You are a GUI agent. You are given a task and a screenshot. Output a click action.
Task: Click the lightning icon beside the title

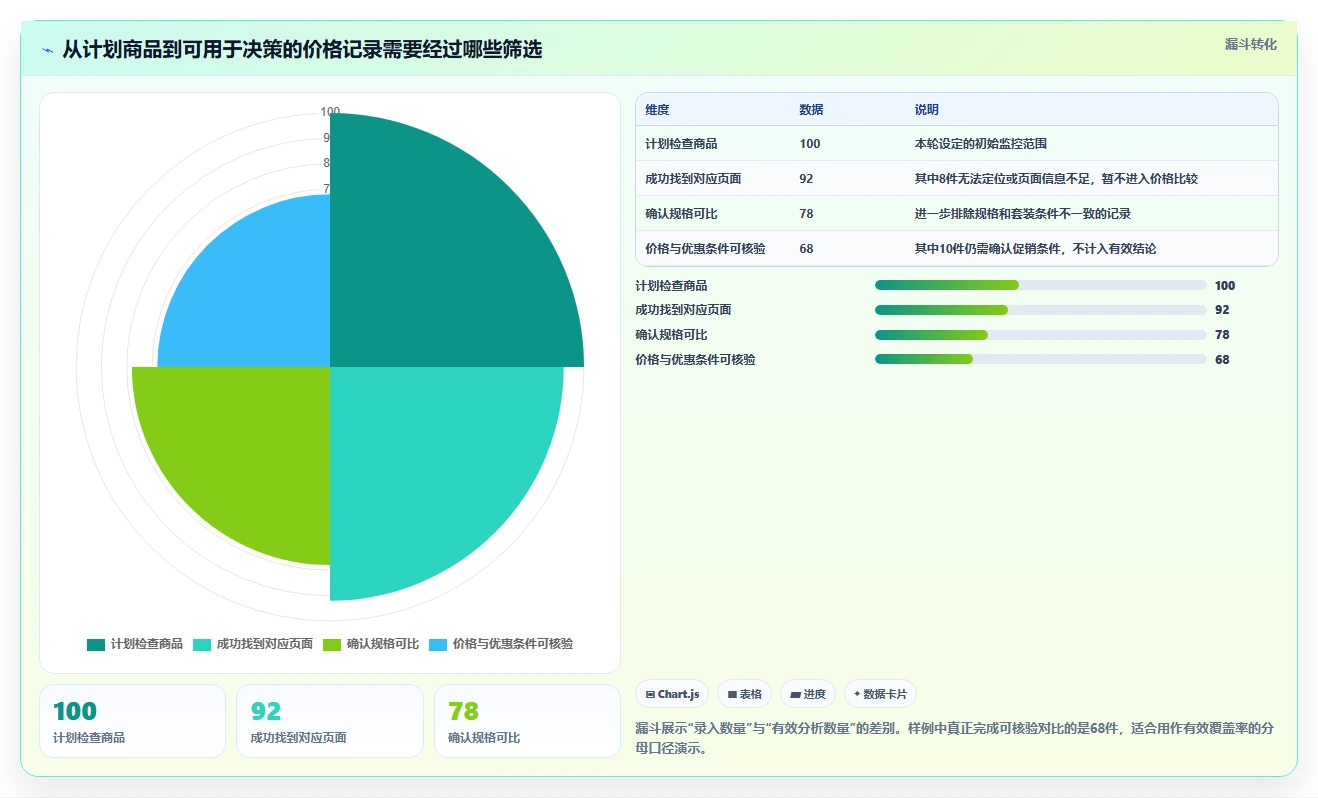pos(48,49)
